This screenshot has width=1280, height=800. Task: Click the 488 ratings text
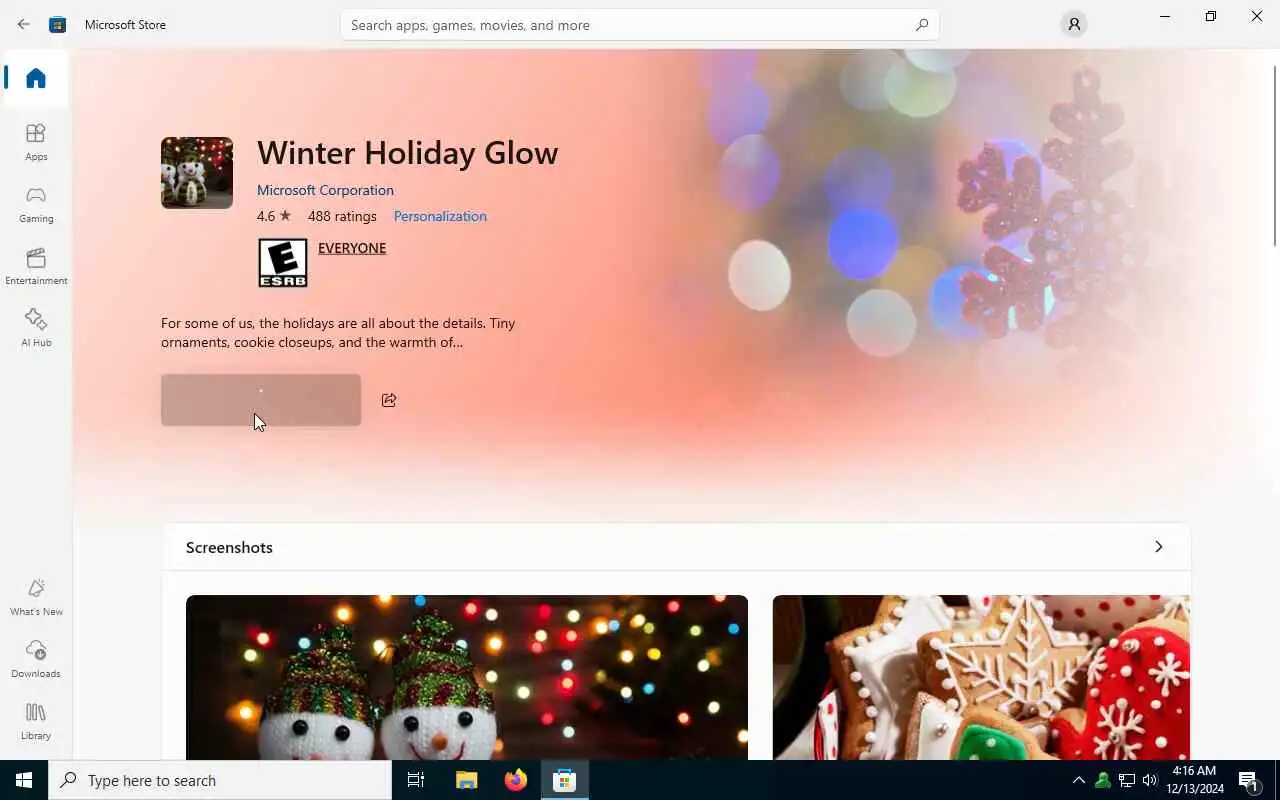pos(342,216)
